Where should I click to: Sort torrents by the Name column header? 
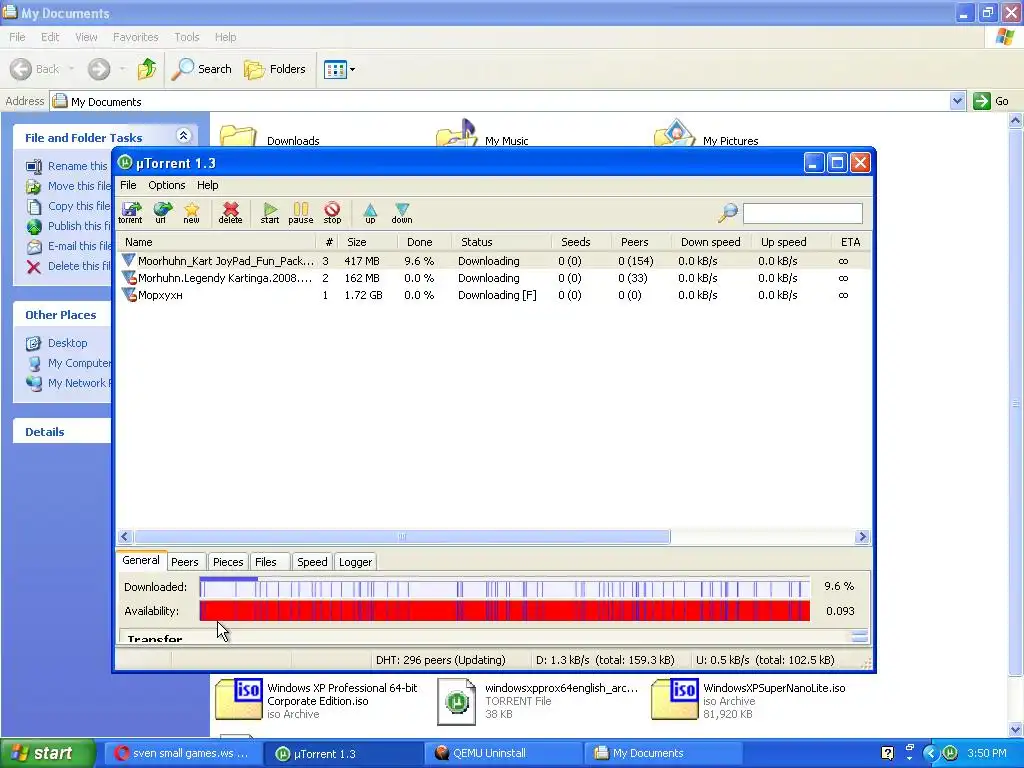[217, 242]
